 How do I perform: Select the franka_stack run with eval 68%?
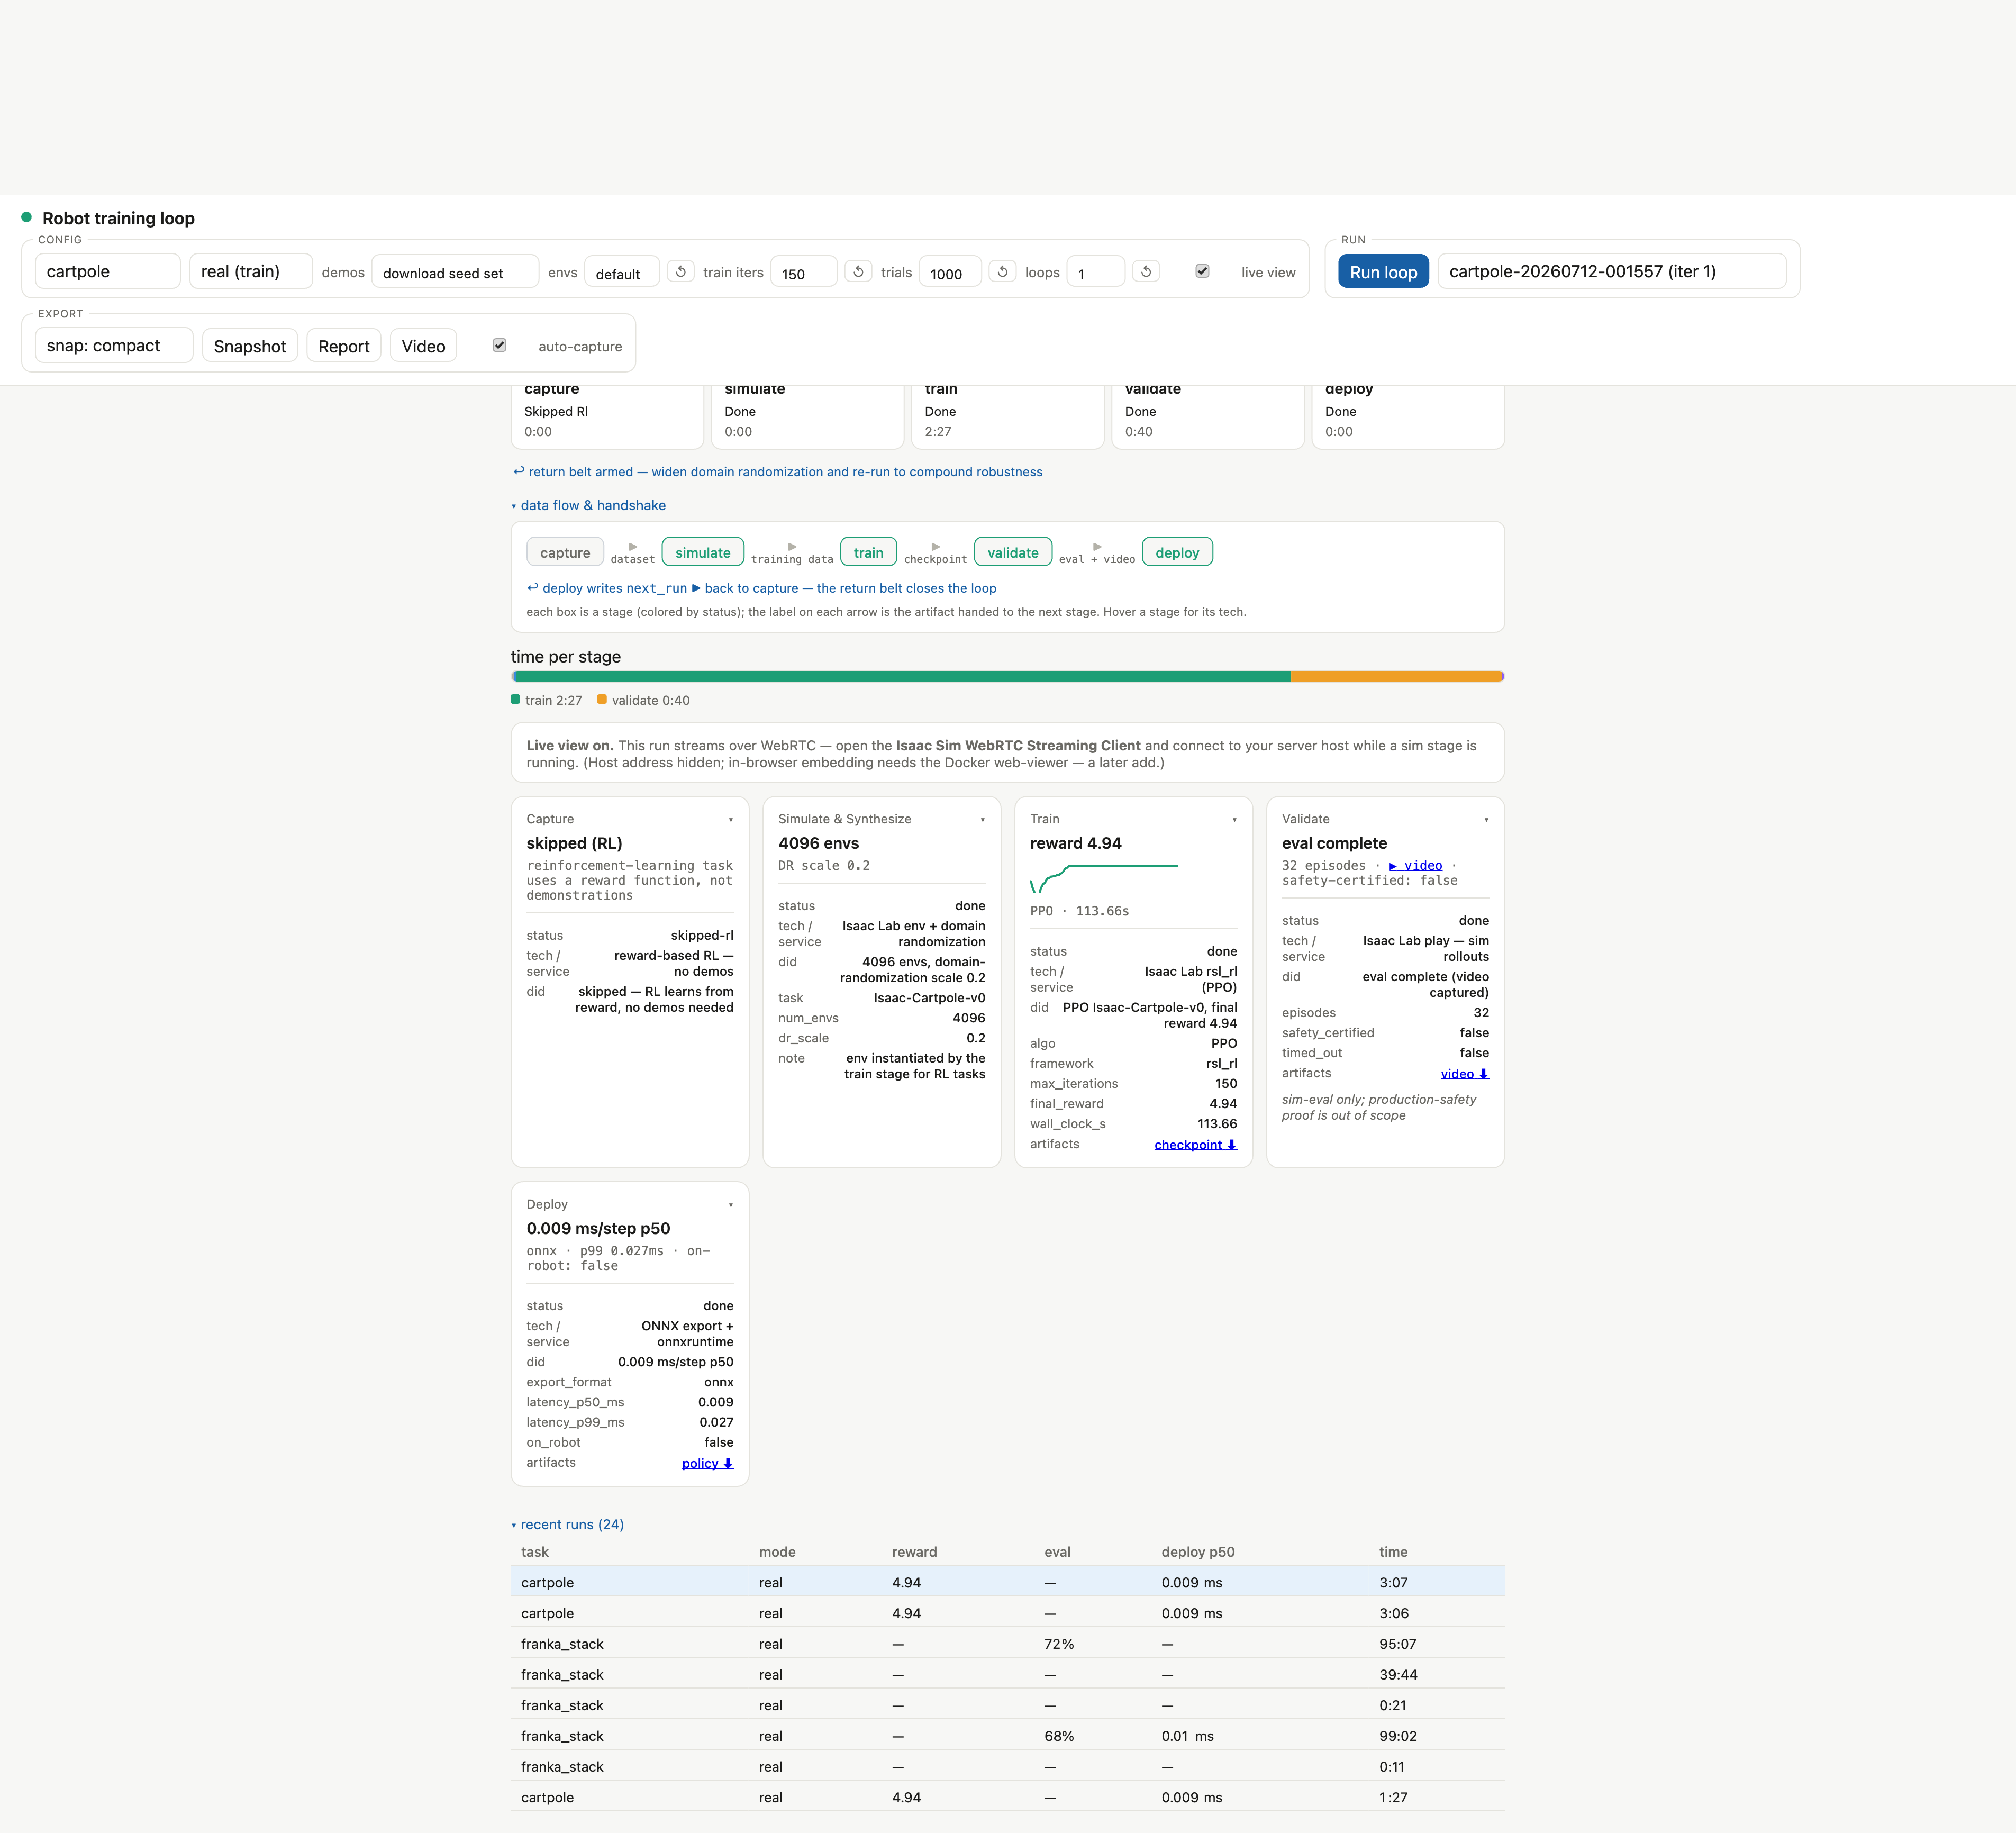(x=1007, y=1736)
